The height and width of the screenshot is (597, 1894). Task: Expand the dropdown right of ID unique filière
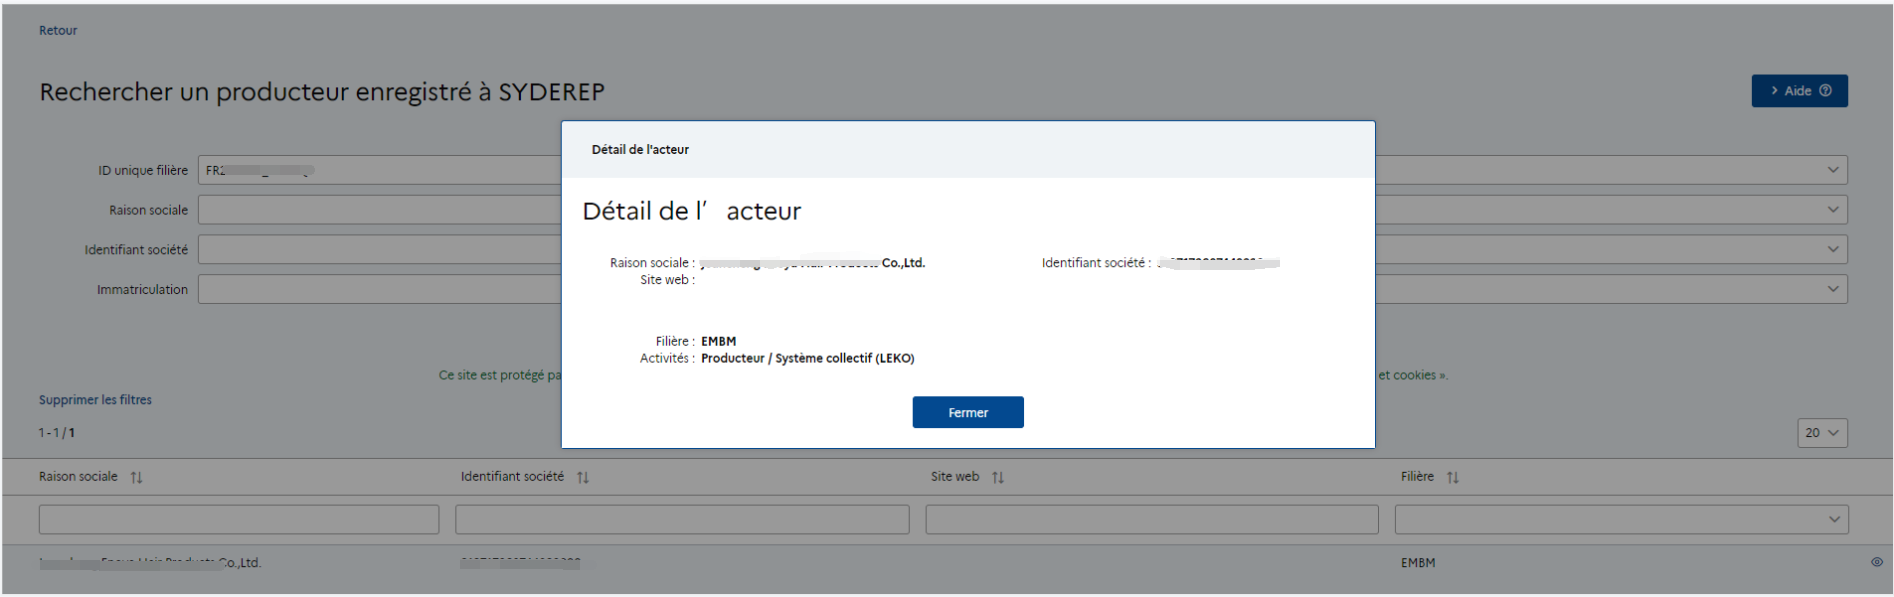tap(1832, 170)
